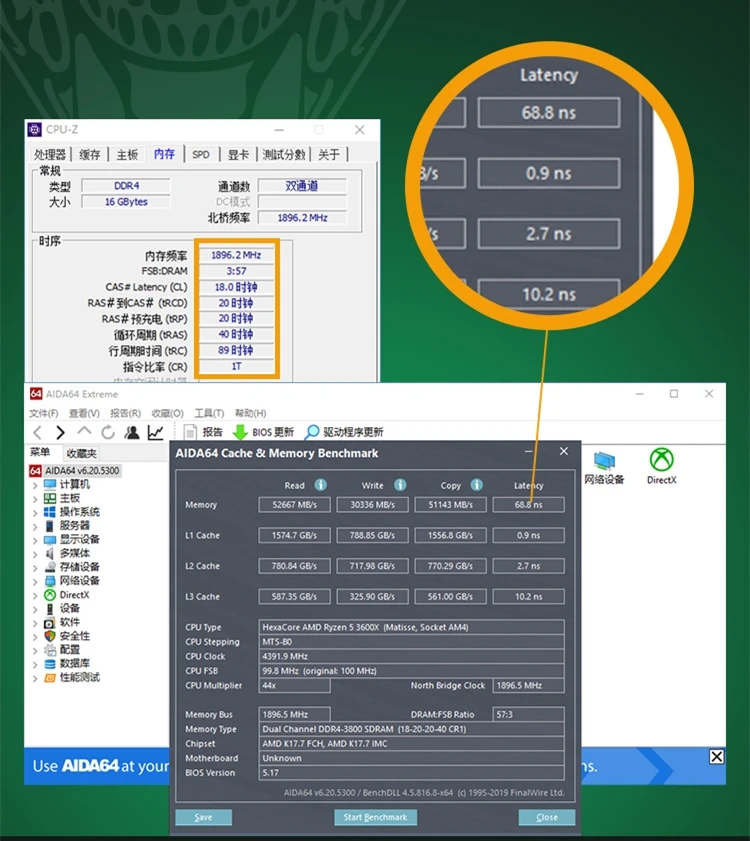Viewport: 750px width, 841px height.
Task: Select 数据库 in the AIDA64 tree
Action: (x=67, y=663)
